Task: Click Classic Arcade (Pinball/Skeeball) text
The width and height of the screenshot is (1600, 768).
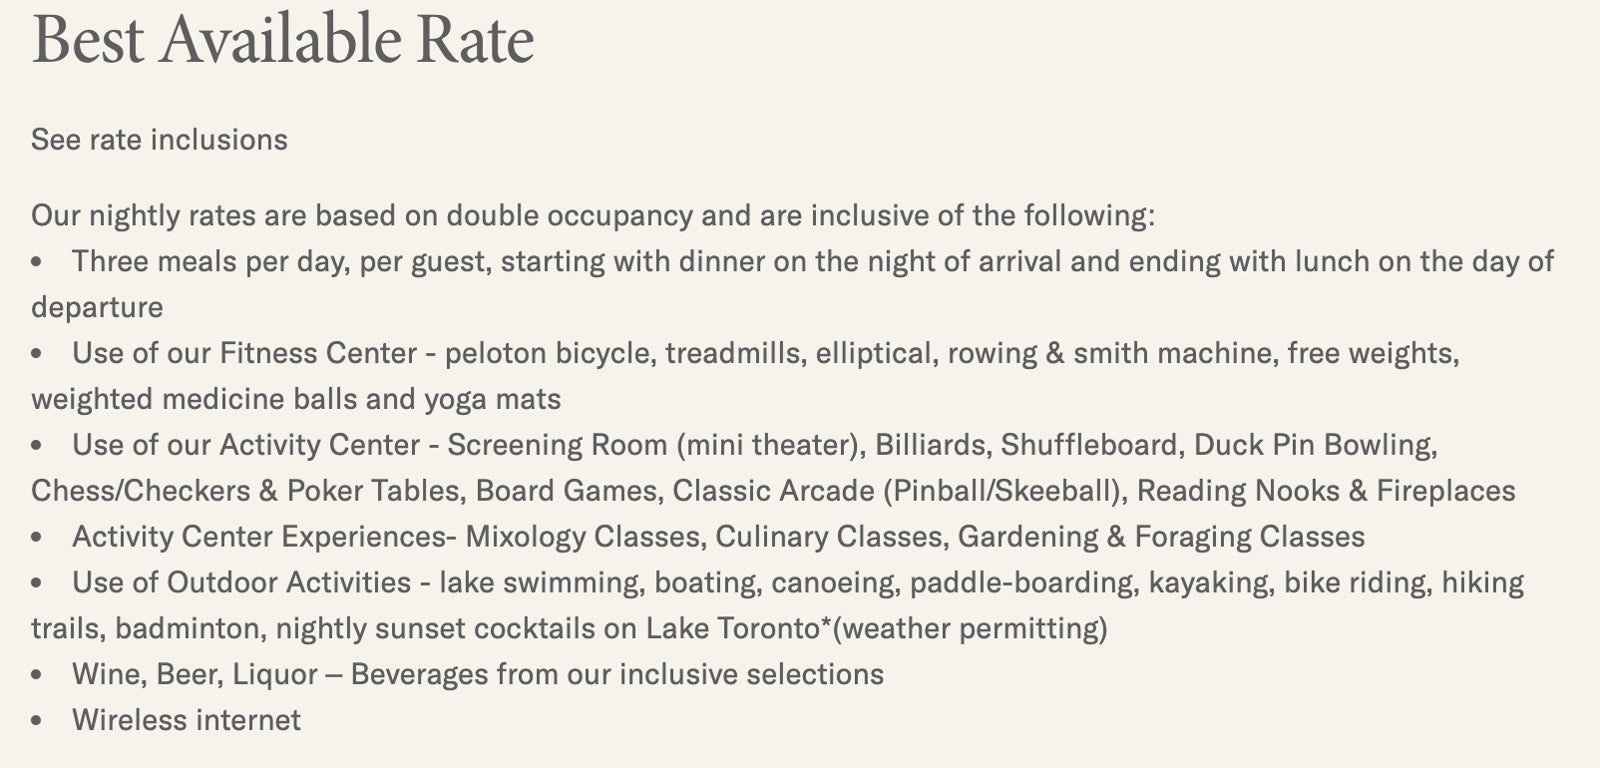Action: point(894,491)
